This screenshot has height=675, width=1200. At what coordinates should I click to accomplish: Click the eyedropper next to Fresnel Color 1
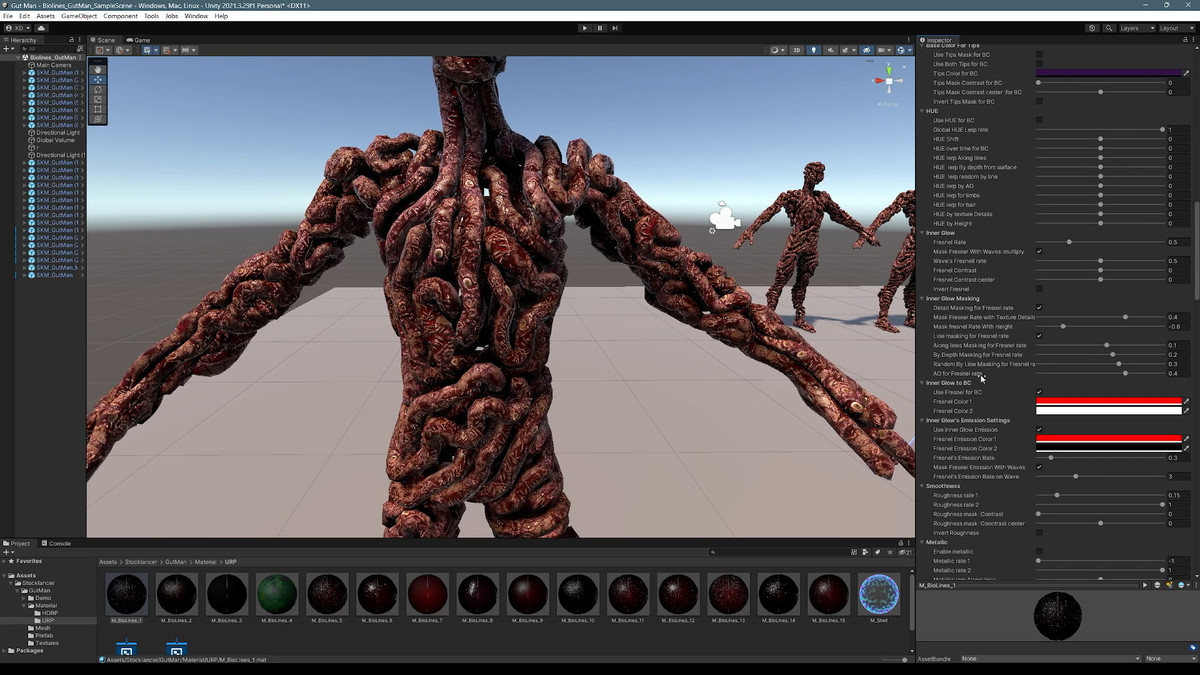coord(1186,402)
